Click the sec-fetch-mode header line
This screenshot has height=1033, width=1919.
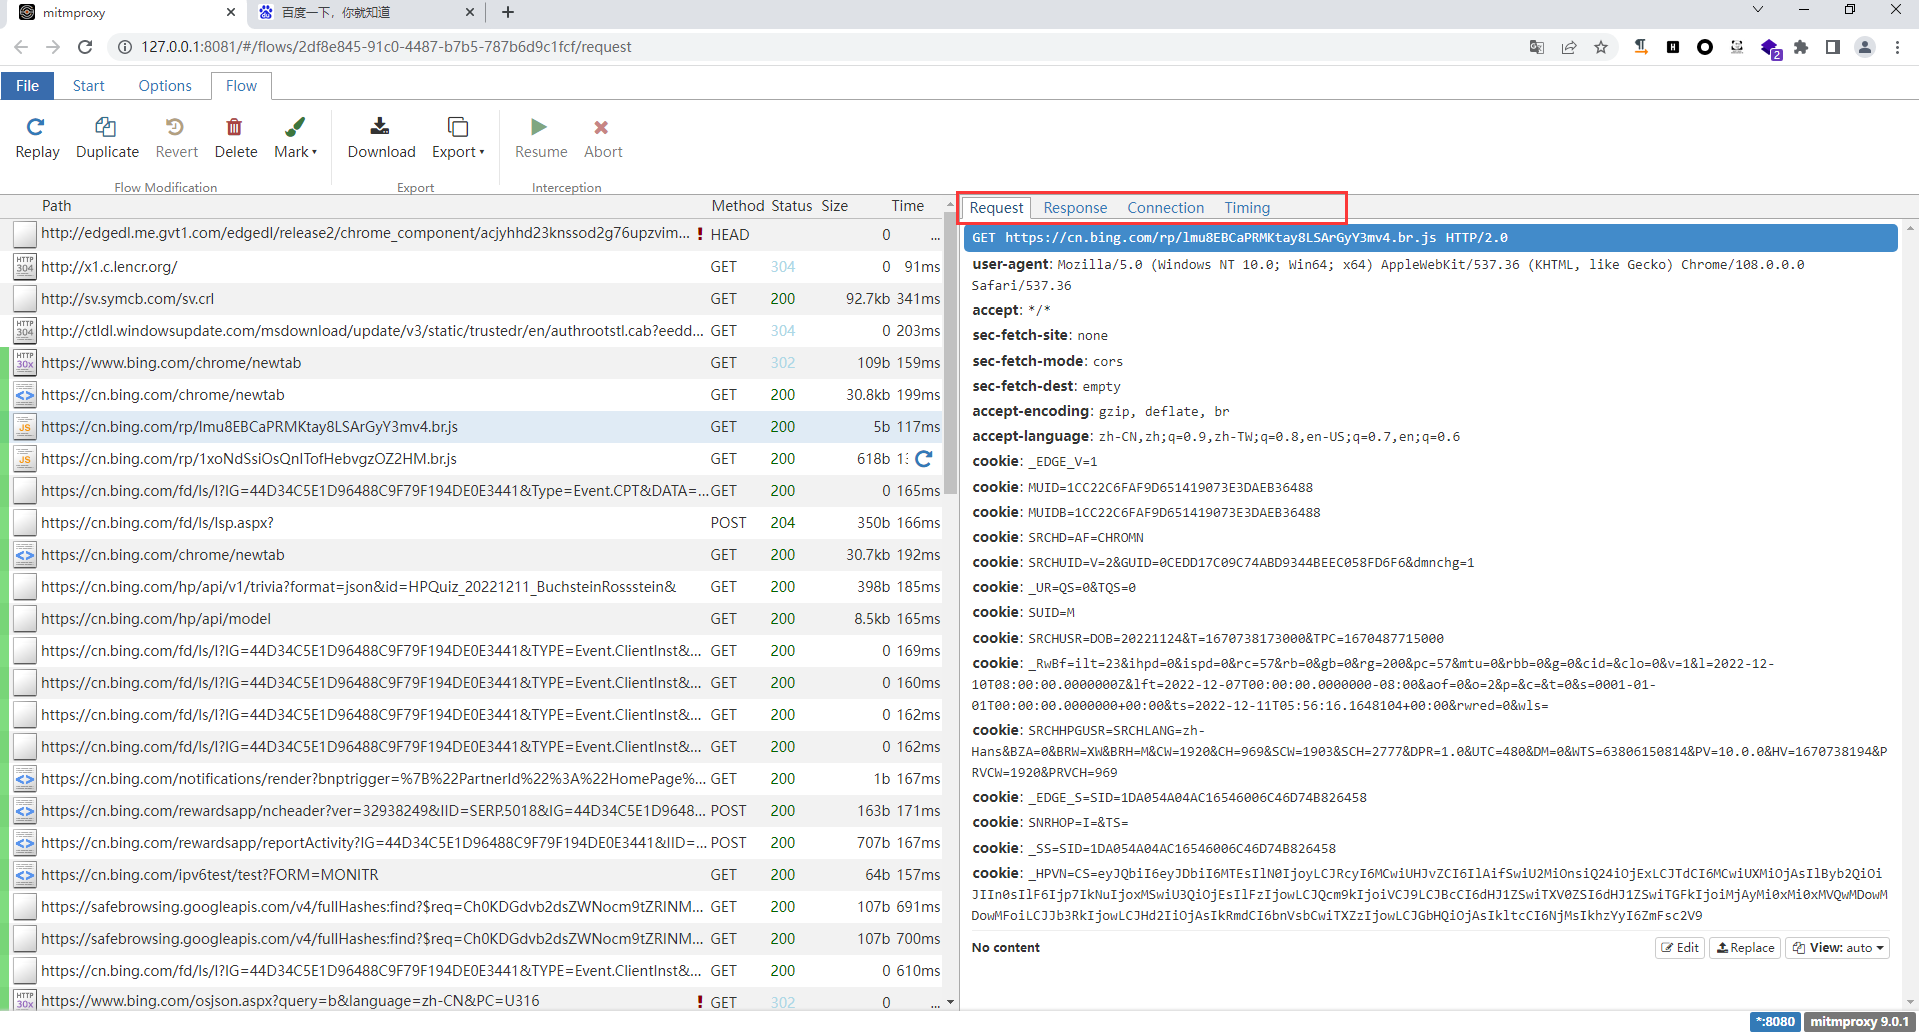coord(1048,361)
